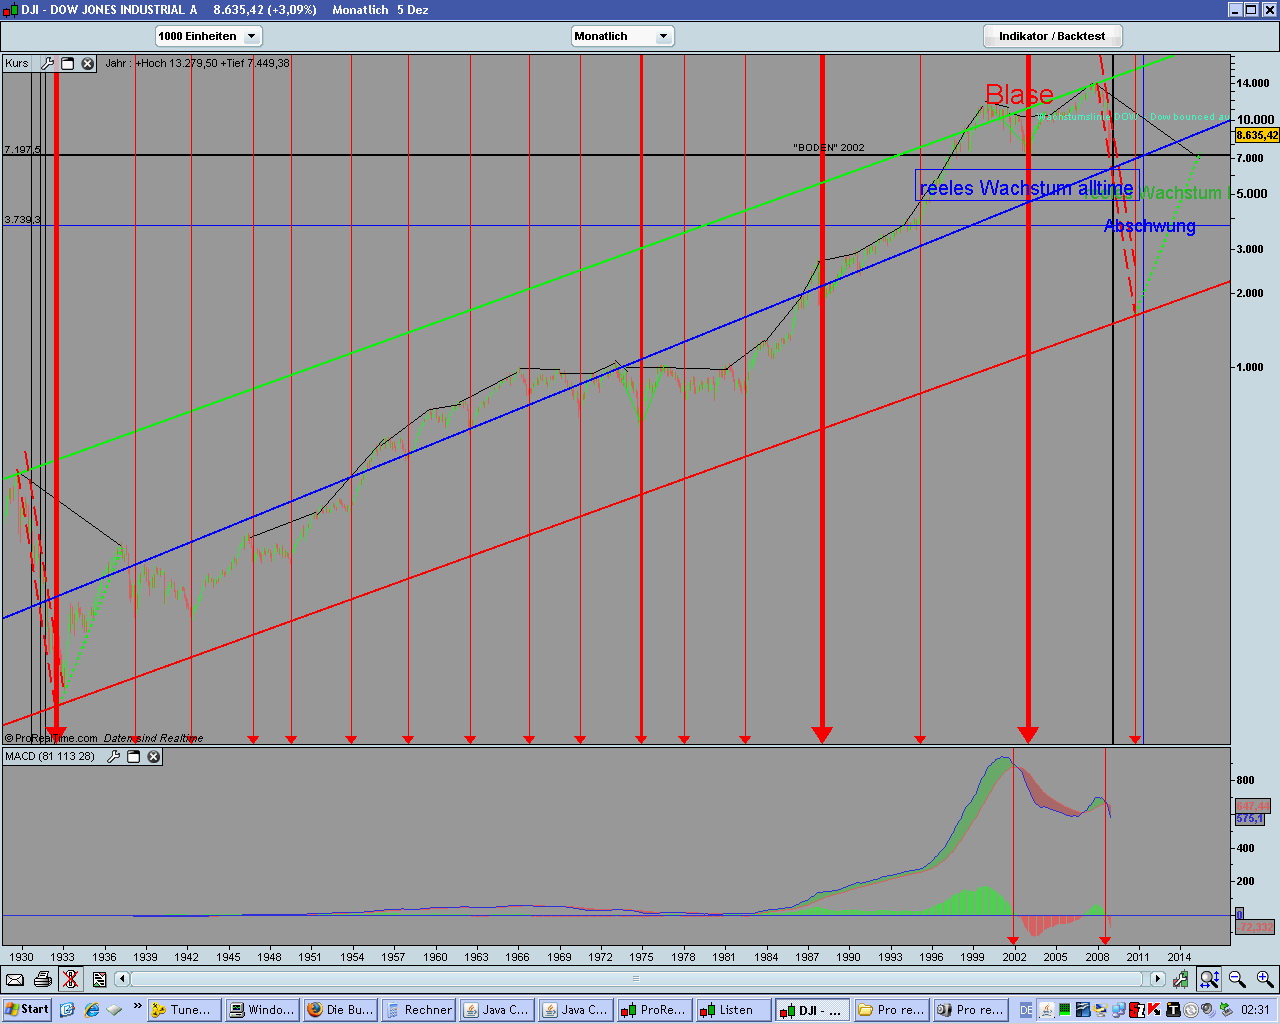Zoom out of the chart
1280x1024 pixels.
1237,979
